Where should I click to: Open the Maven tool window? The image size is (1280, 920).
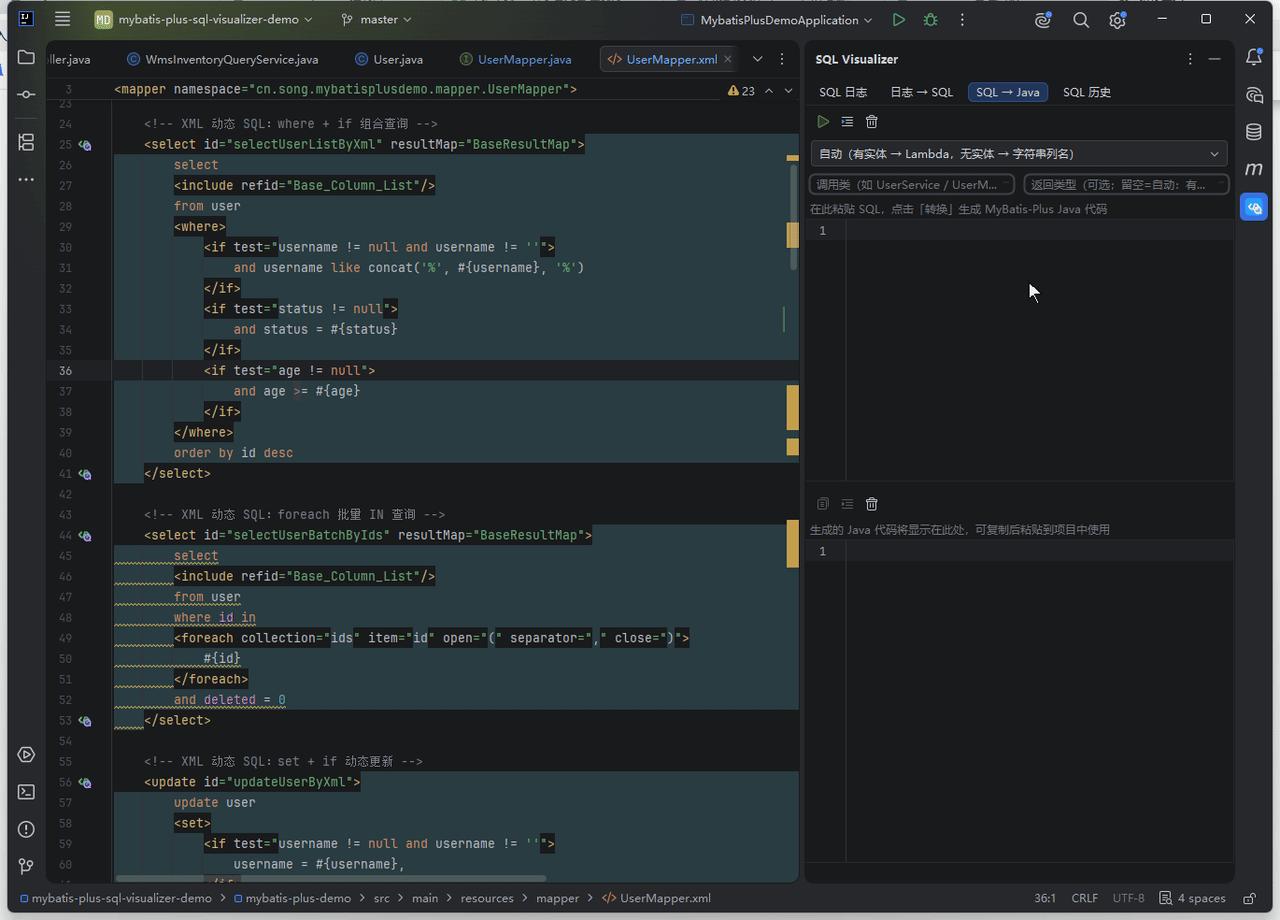(1254, 169)
